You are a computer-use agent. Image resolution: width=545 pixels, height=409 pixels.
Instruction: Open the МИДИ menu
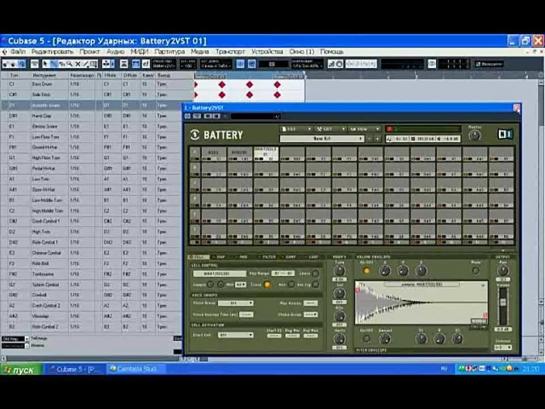tap(139, 52)
